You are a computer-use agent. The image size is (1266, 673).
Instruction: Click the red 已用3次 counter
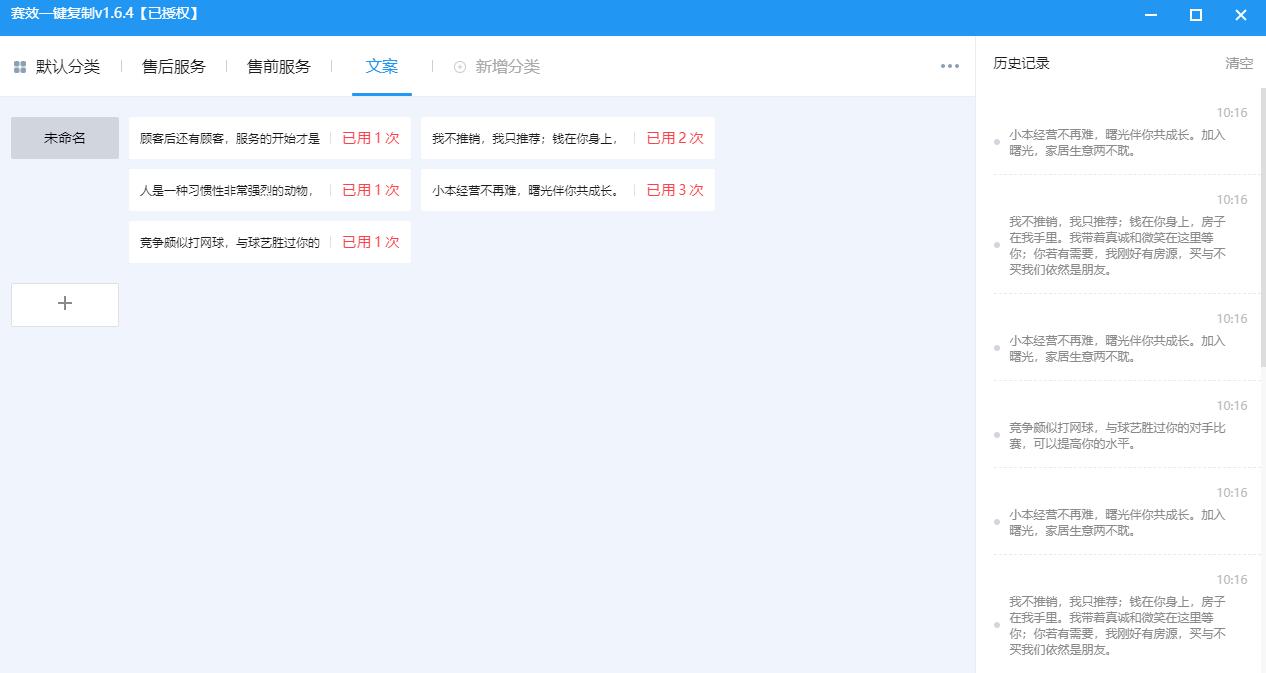tap(674, 188)
